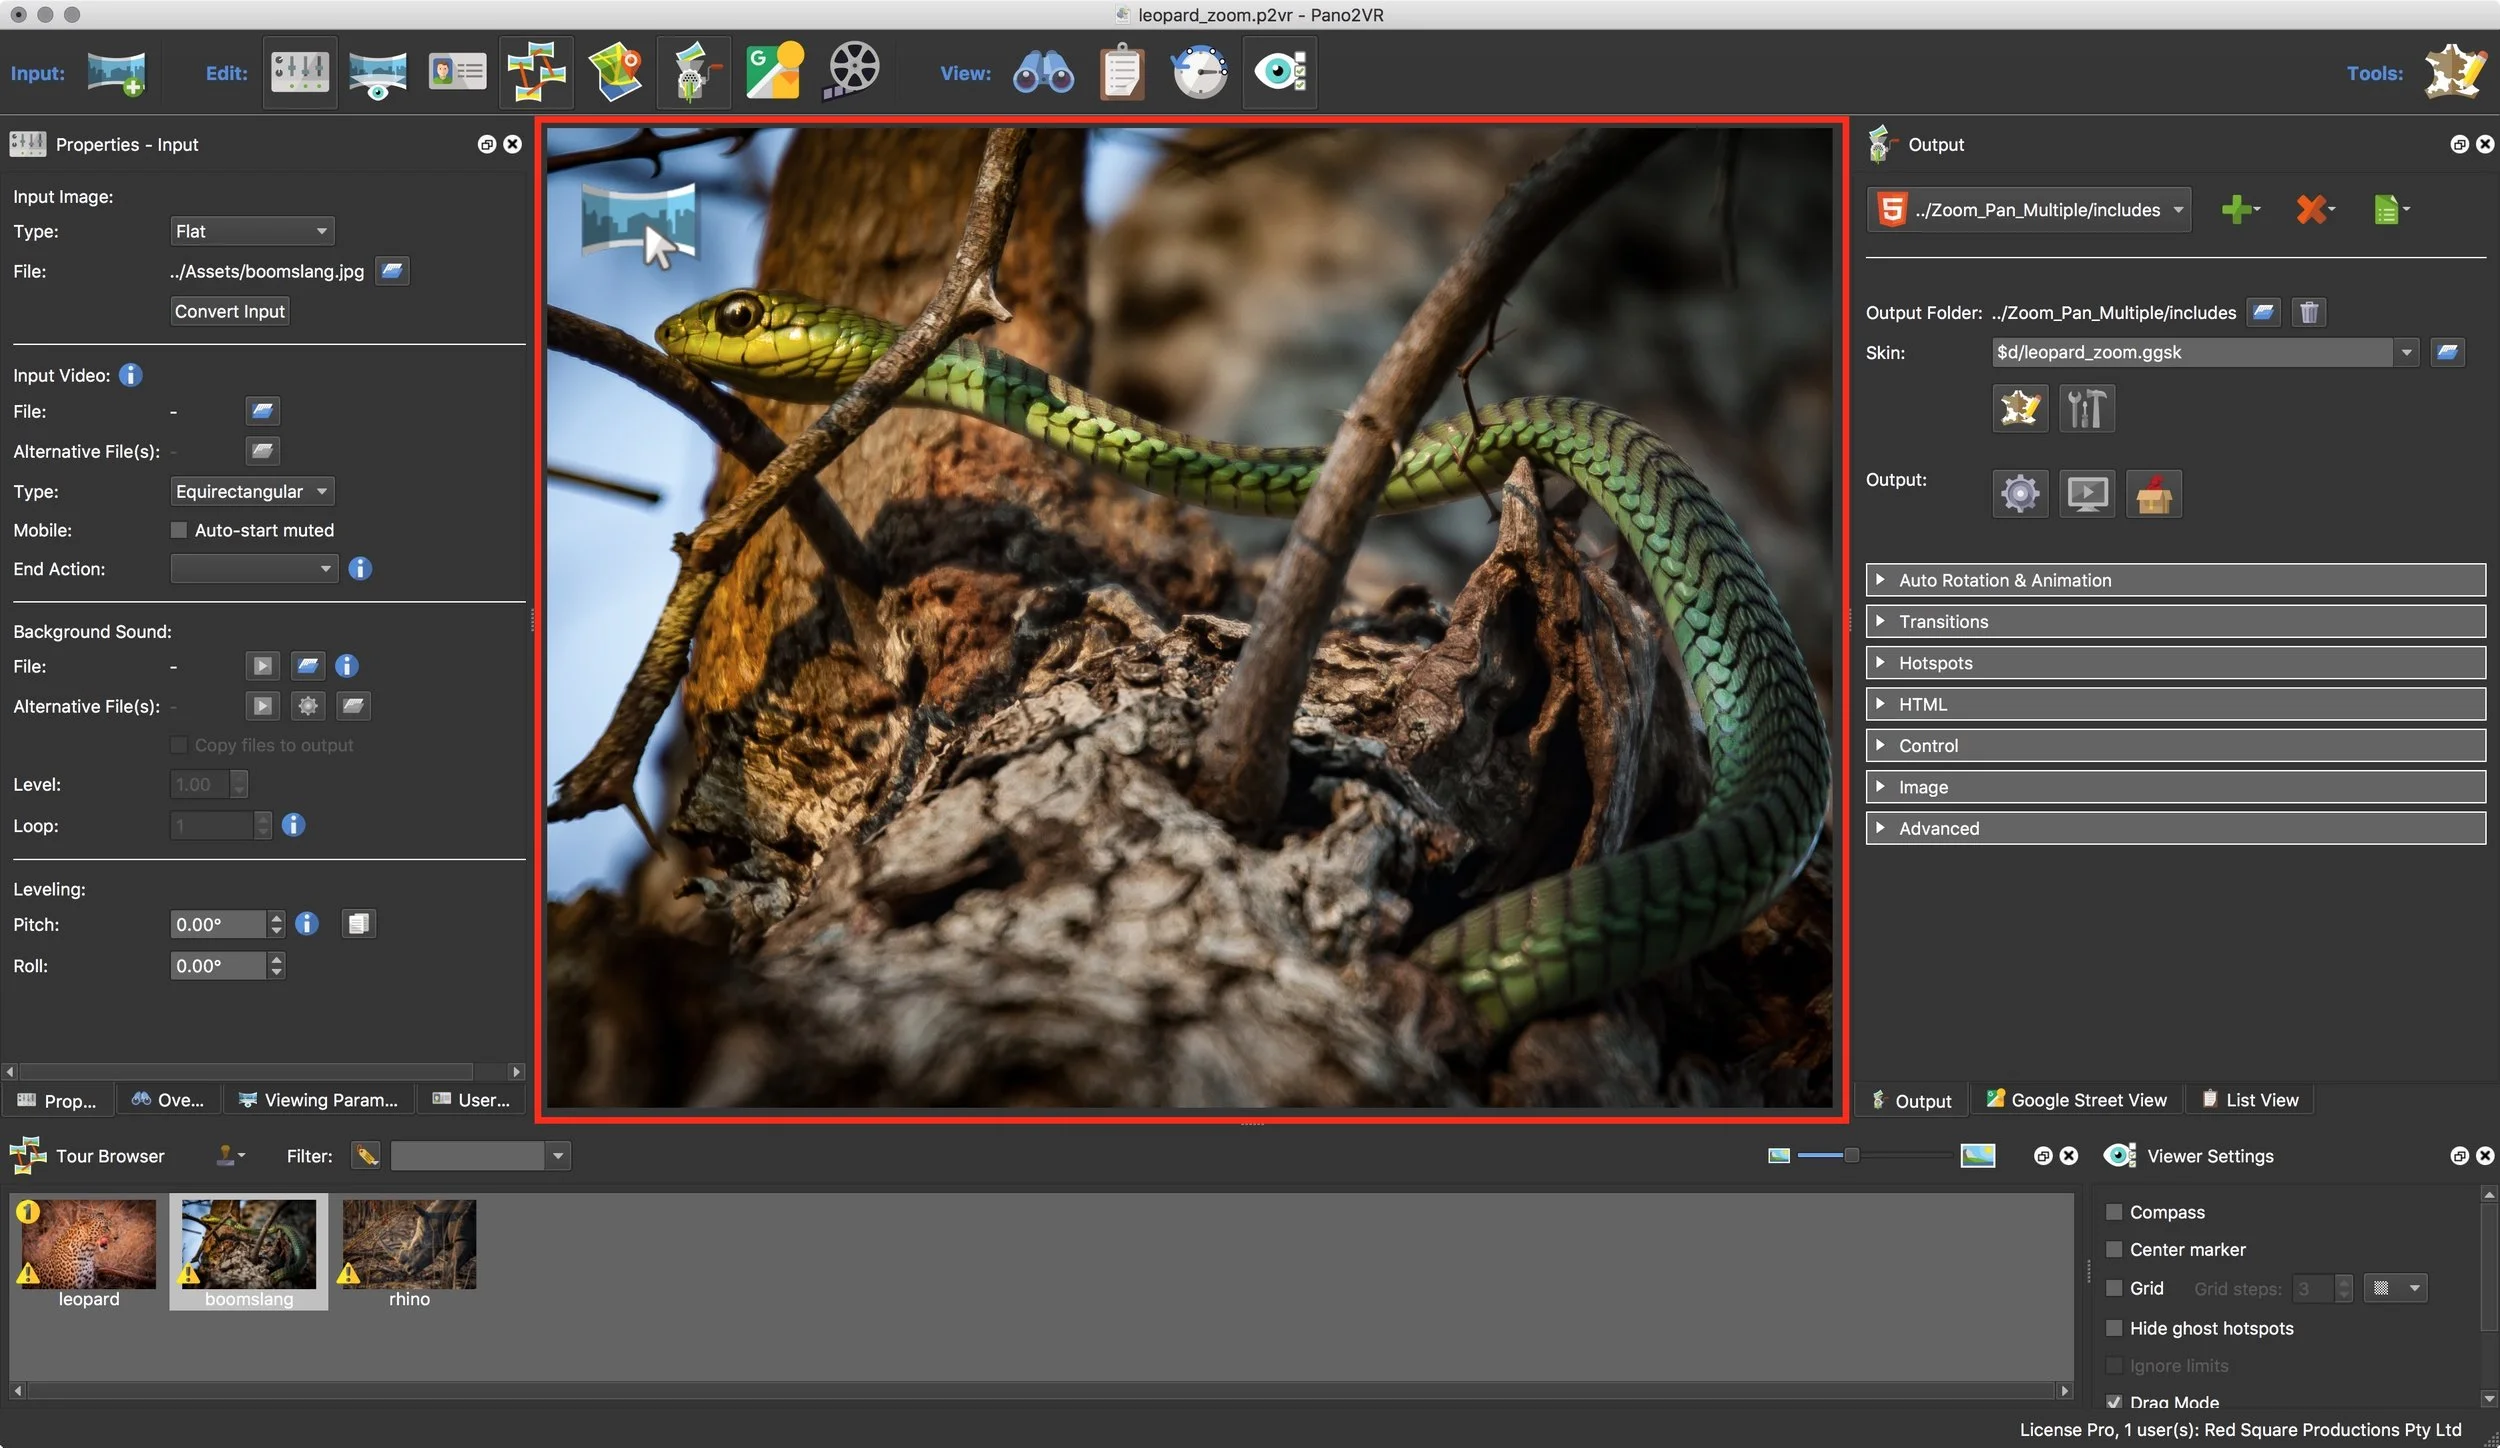
Task: Remove output with the red X icon
Action: (x=2315, y=210)
